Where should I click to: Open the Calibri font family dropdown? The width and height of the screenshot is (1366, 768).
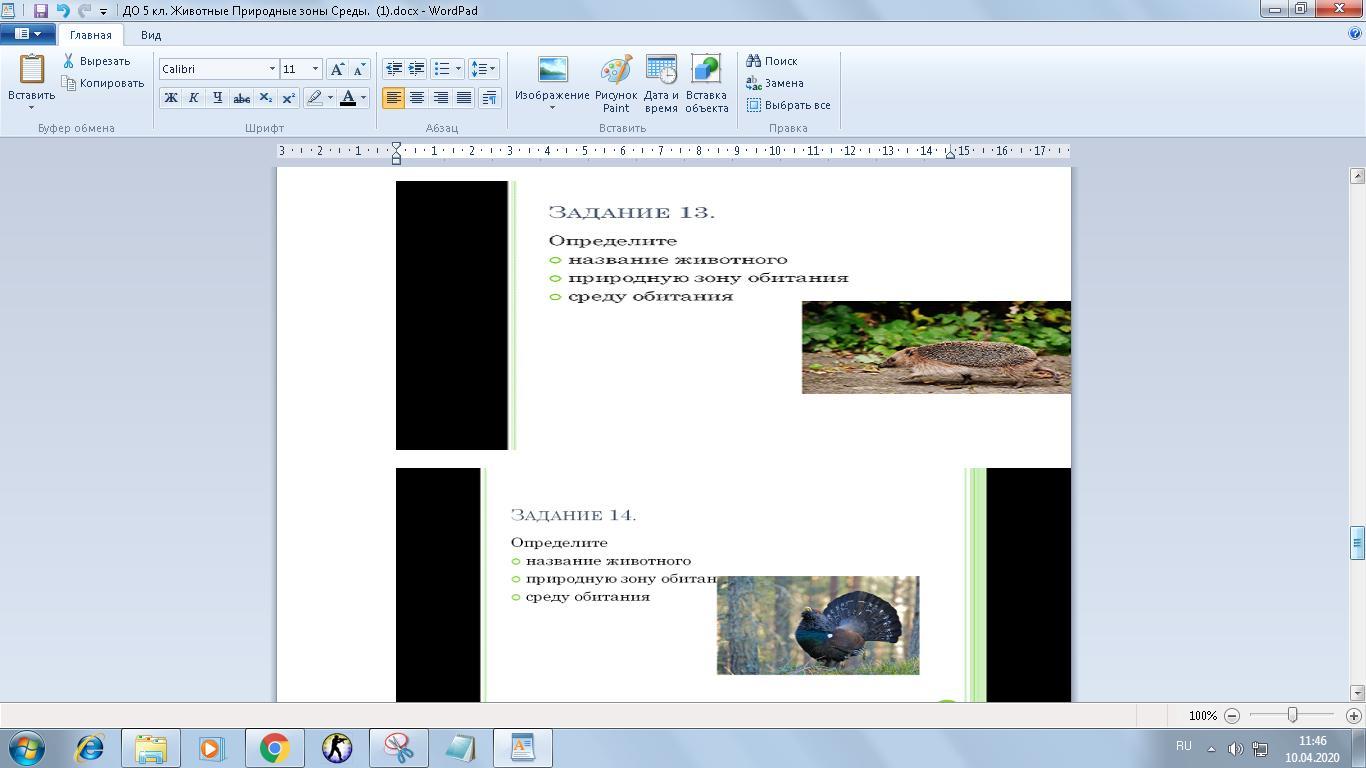click(271, 69)
